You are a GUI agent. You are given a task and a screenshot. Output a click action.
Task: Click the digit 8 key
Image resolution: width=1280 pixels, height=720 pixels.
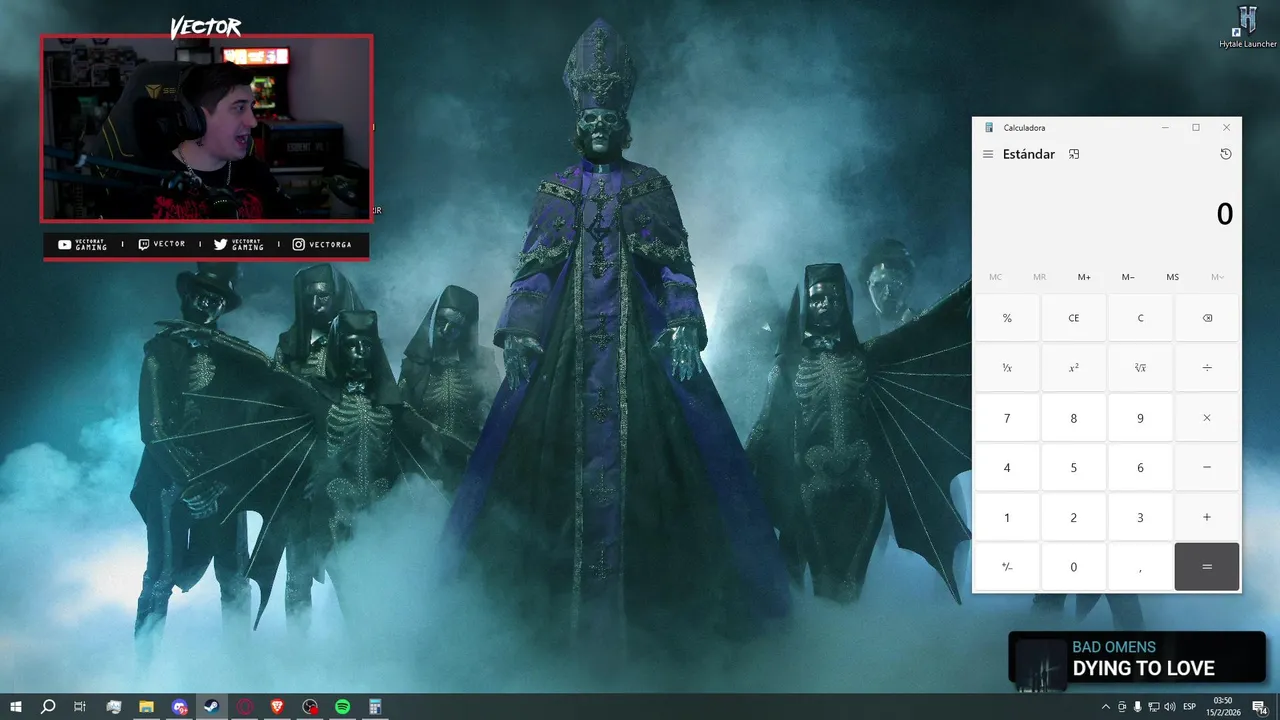(1074, 418)
